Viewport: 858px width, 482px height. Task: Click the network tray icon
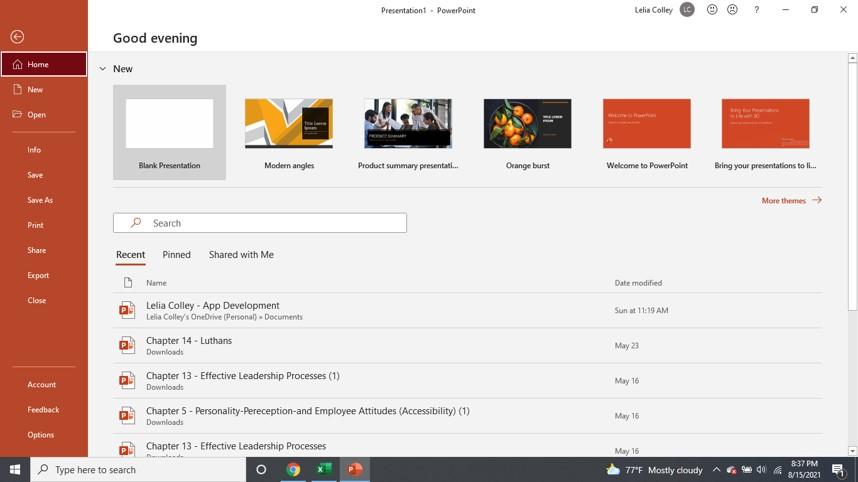point(777,470)
